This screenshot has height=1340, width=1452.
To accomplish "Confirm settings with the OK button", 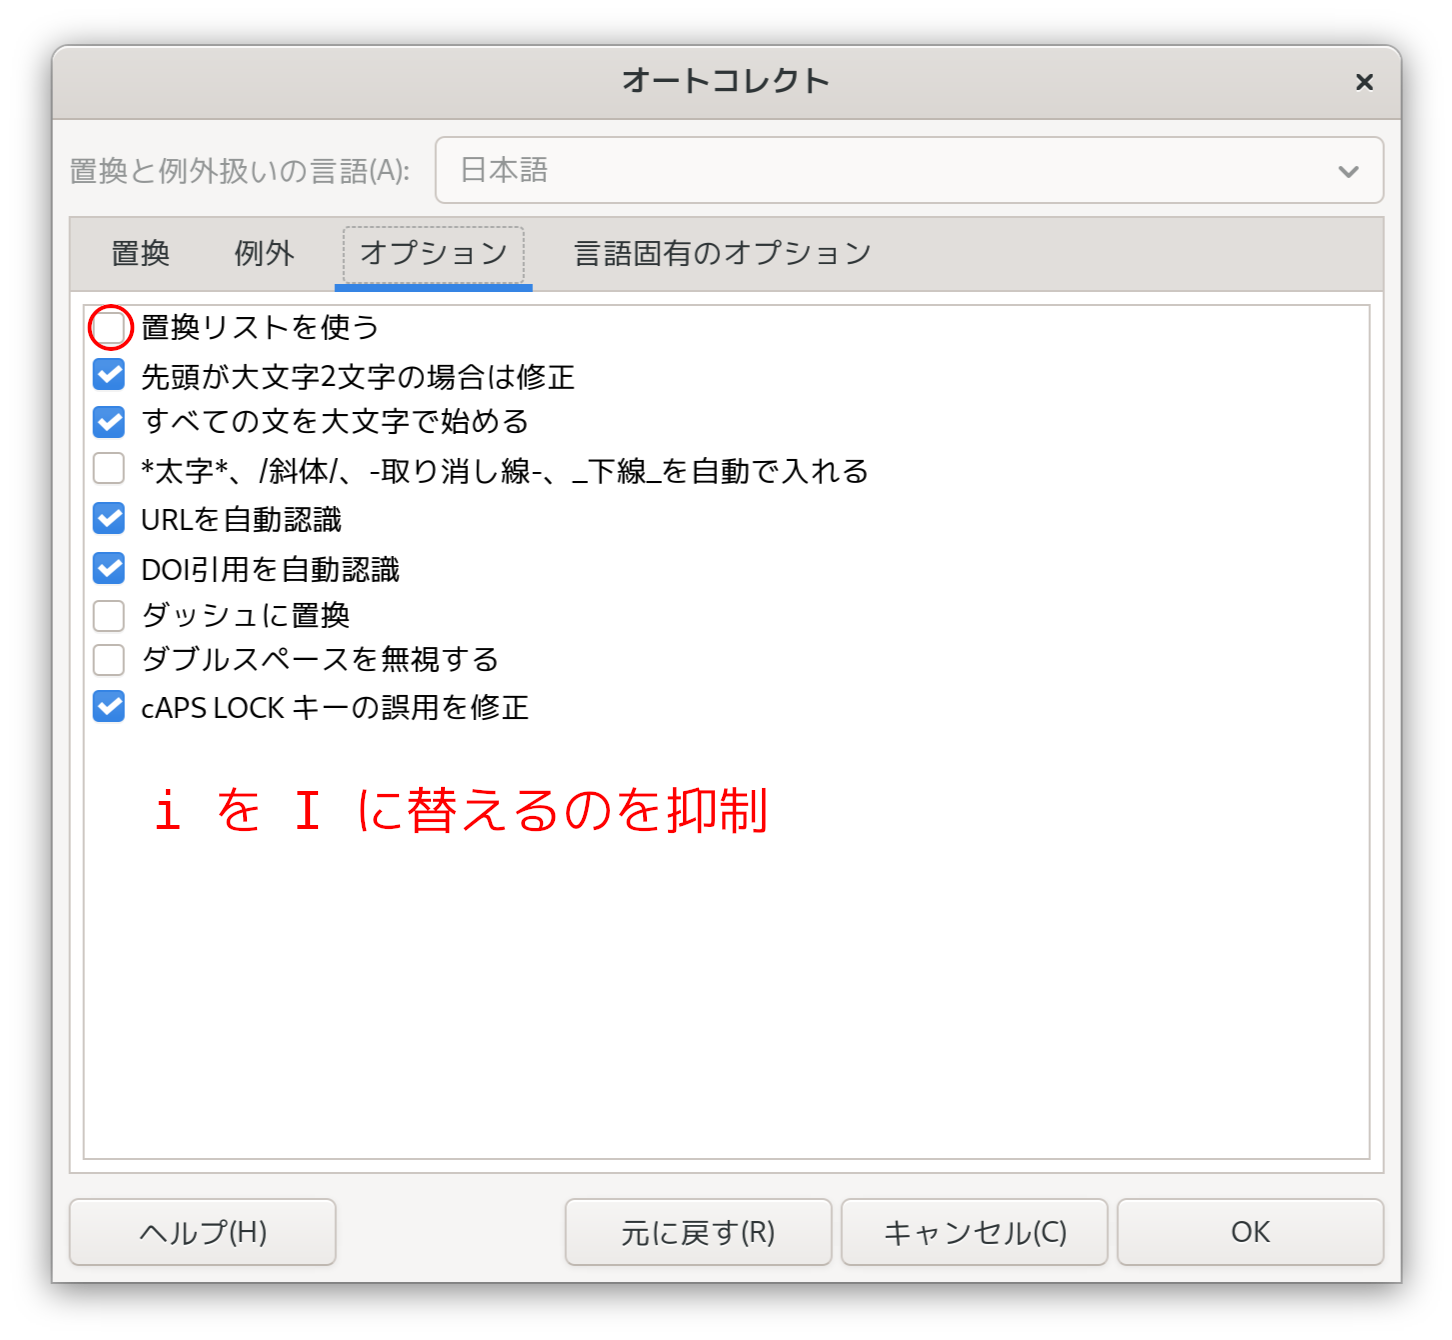I will (1250, 1232).
